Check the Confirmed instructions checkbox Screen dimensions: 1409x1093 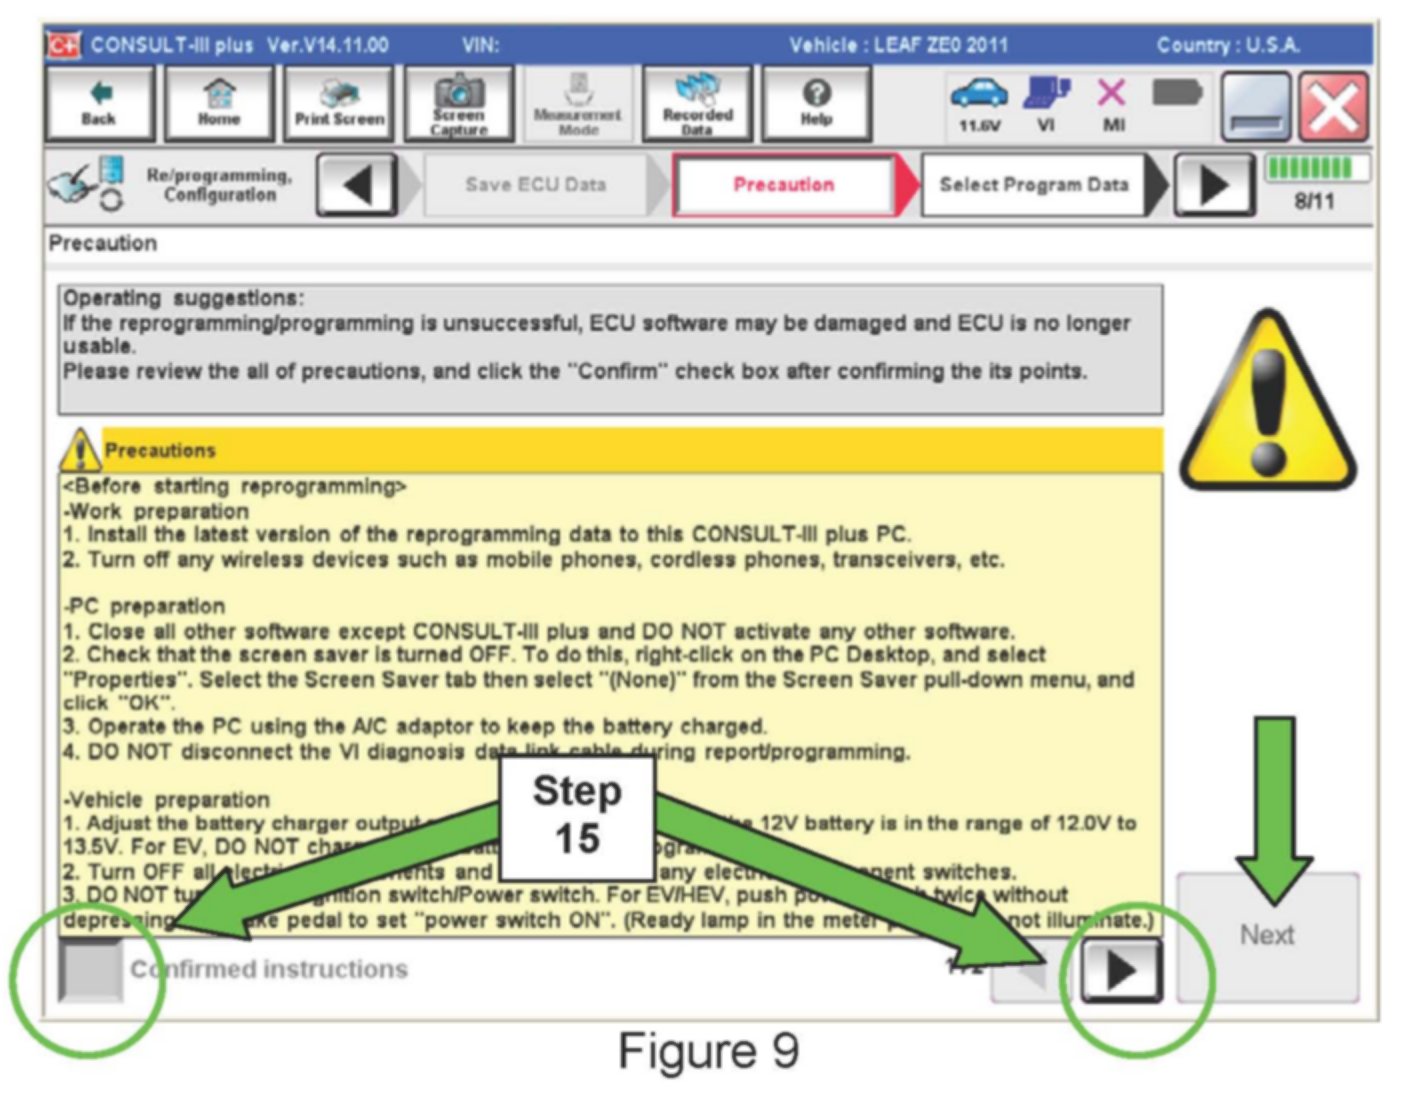pyautogui.click(x=90, y=970)
